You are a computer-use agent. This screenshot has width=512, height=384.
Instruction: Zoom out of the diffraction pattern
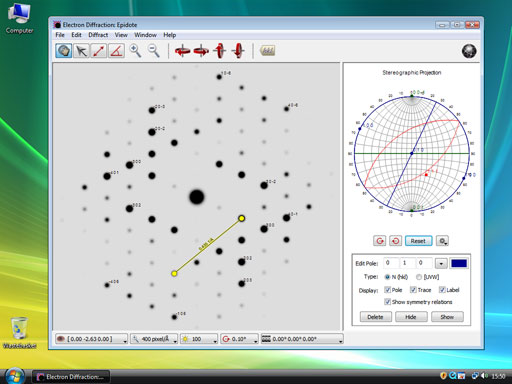(x=154, y=51)
